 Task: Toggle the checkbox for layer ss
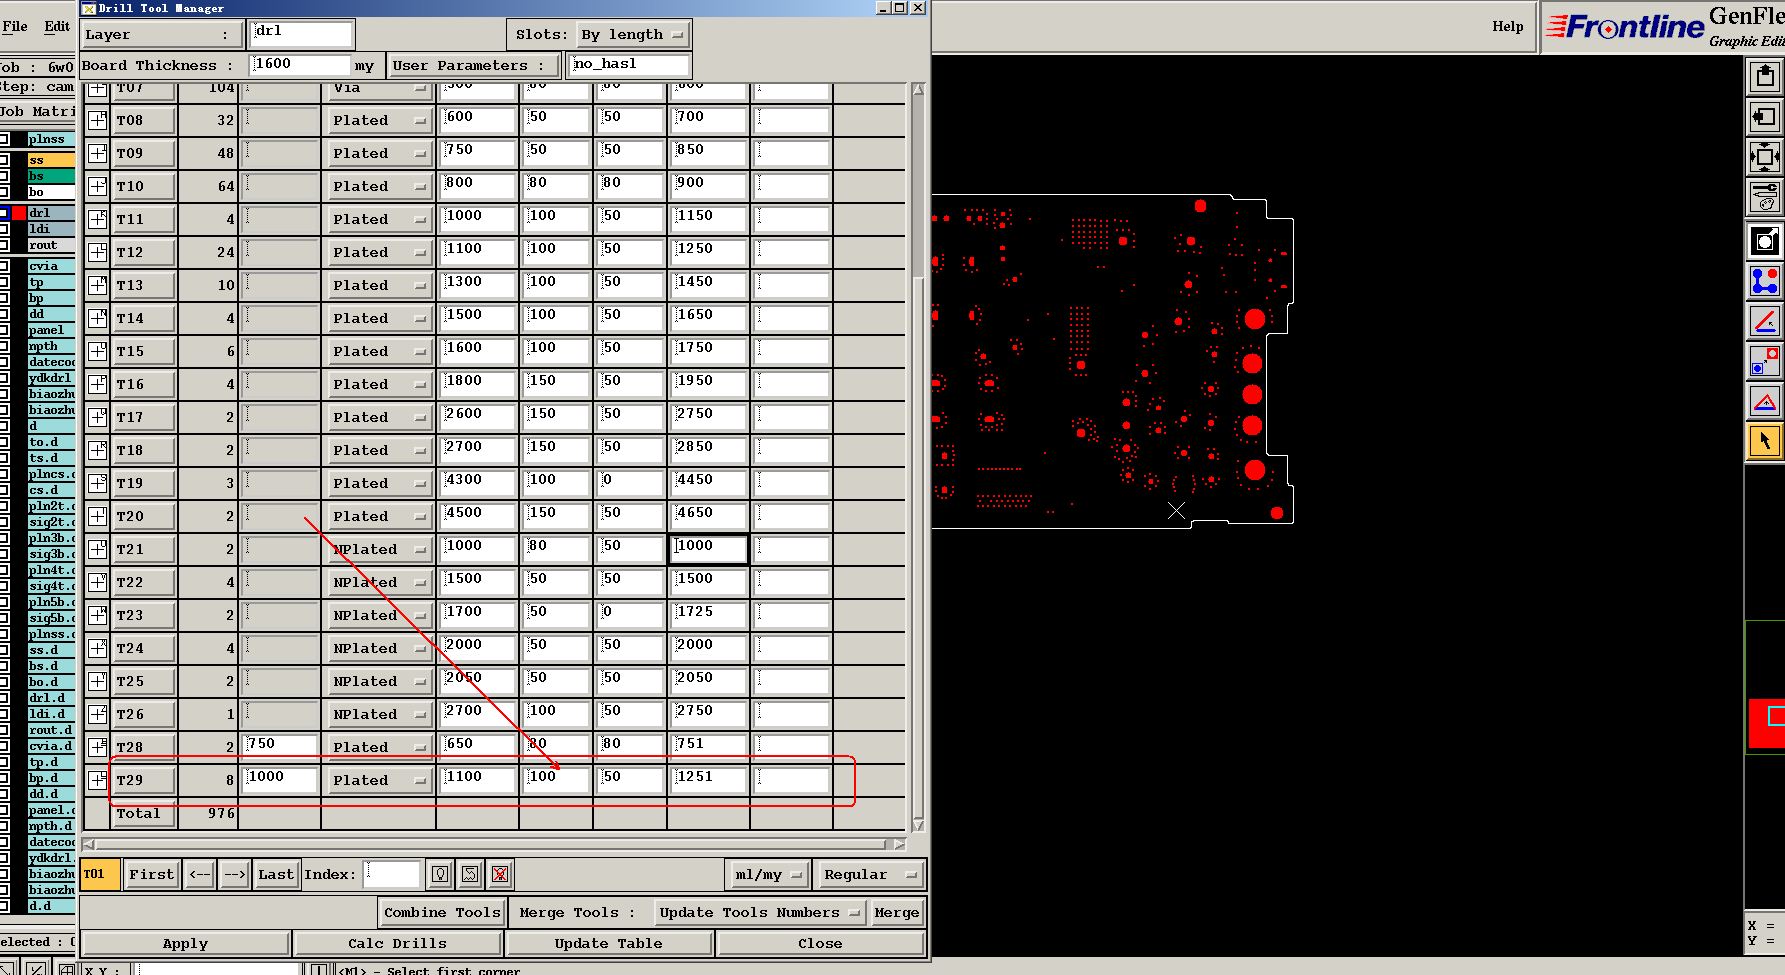click(x=4, y=160)
